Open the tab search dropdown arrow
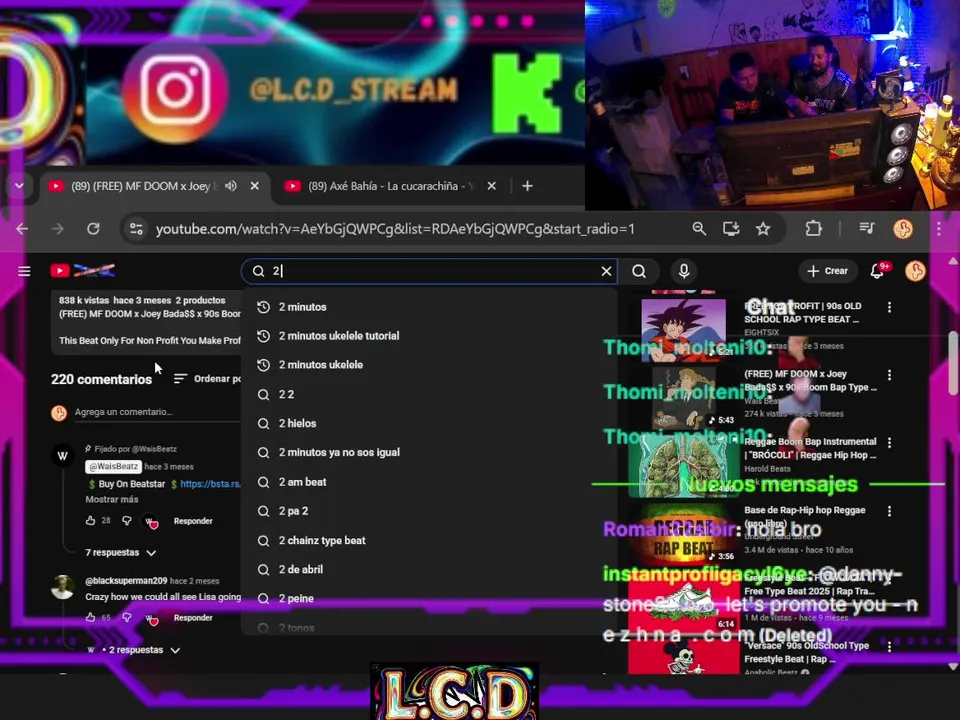The height and width of the screenshot is (720, 960). (x=19, y=186)
